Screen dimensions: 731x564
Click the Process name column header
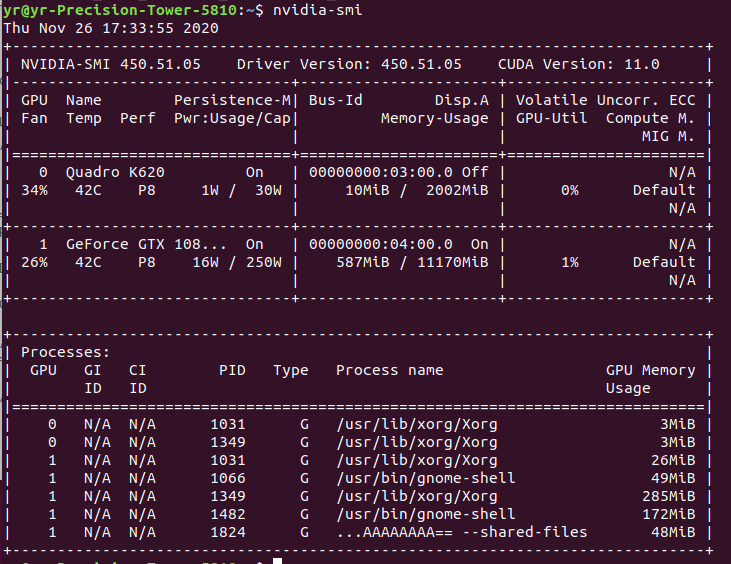[390, 370]
